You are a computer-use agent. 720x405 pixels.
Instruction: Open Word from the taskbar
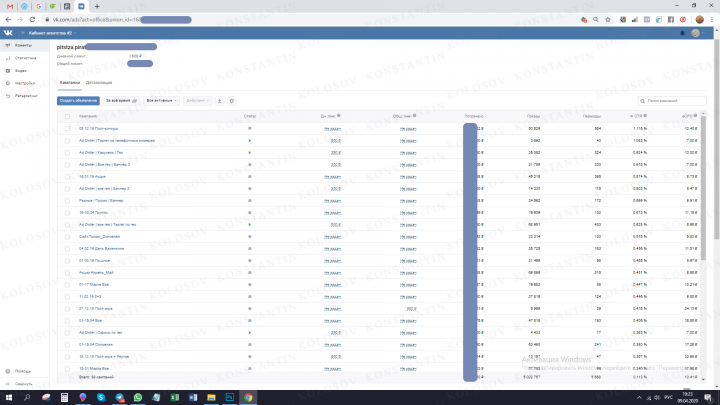pyautogui.click(x=193, y=397)
